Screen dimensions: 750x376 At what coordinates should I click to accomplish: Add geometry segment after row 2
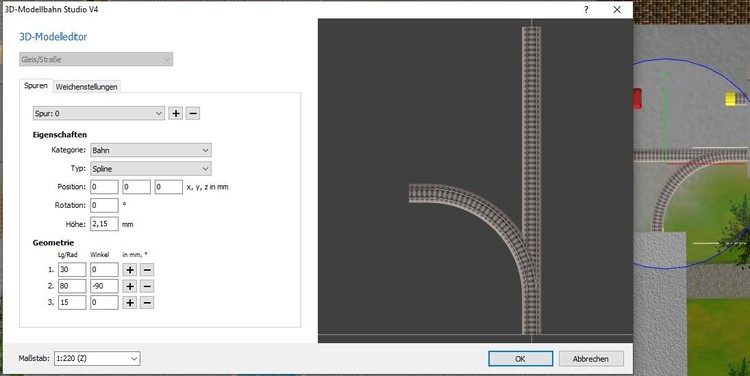click(x=130, y=286)
